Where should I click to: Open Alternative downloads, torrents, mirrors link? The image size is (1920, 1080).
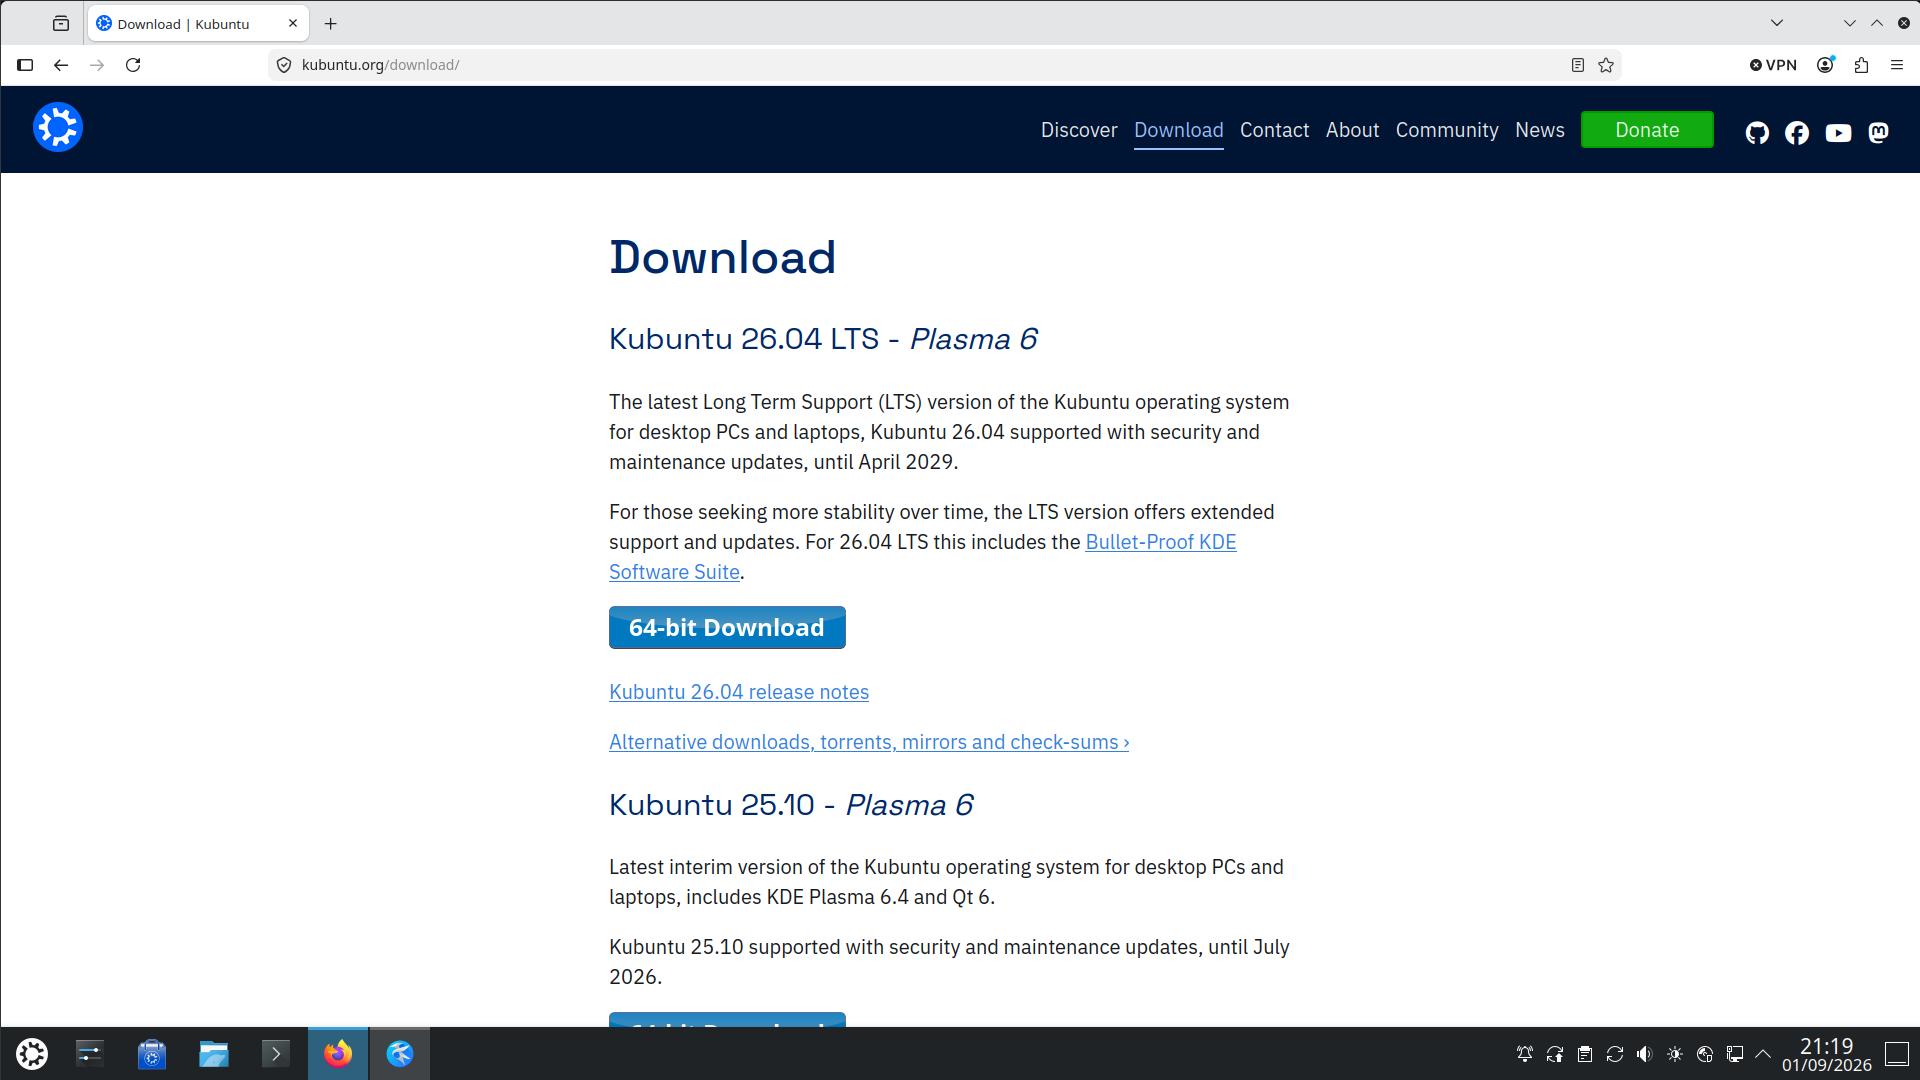(869, 742)
